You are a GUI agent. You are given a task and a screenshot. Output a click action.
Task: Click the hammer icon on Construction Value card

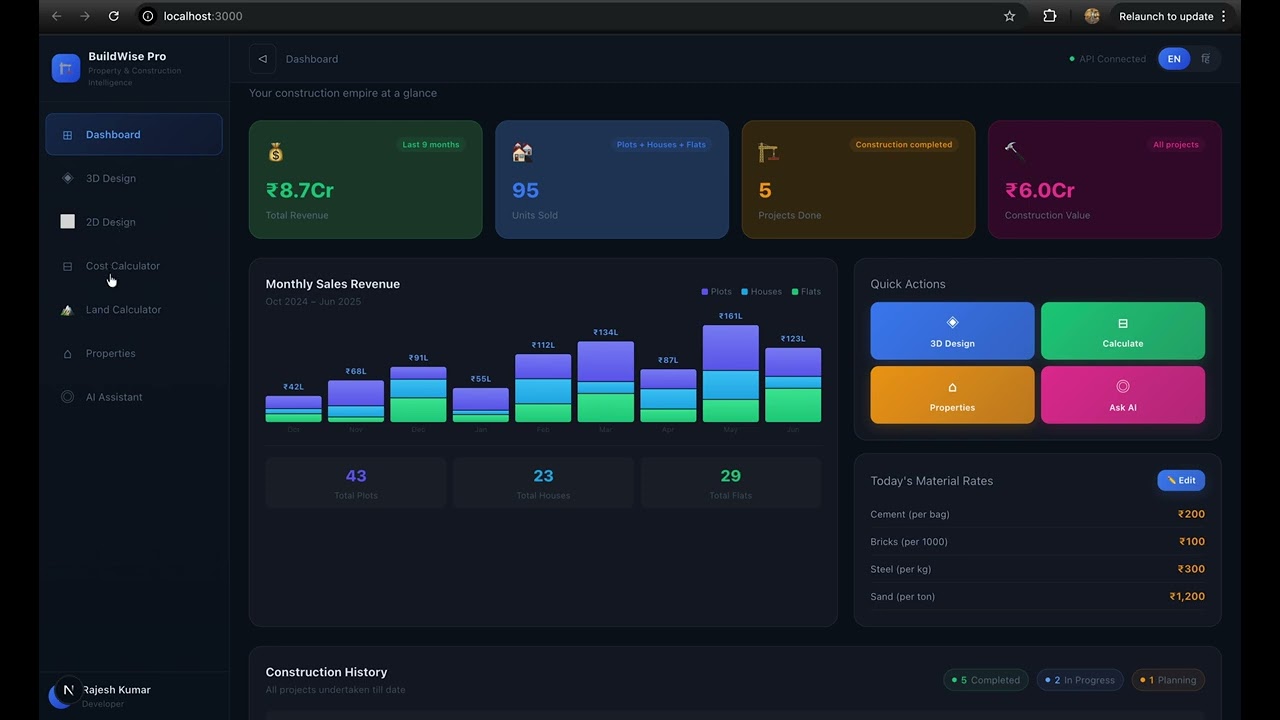pyautogui.click(x=1014, y=151)
